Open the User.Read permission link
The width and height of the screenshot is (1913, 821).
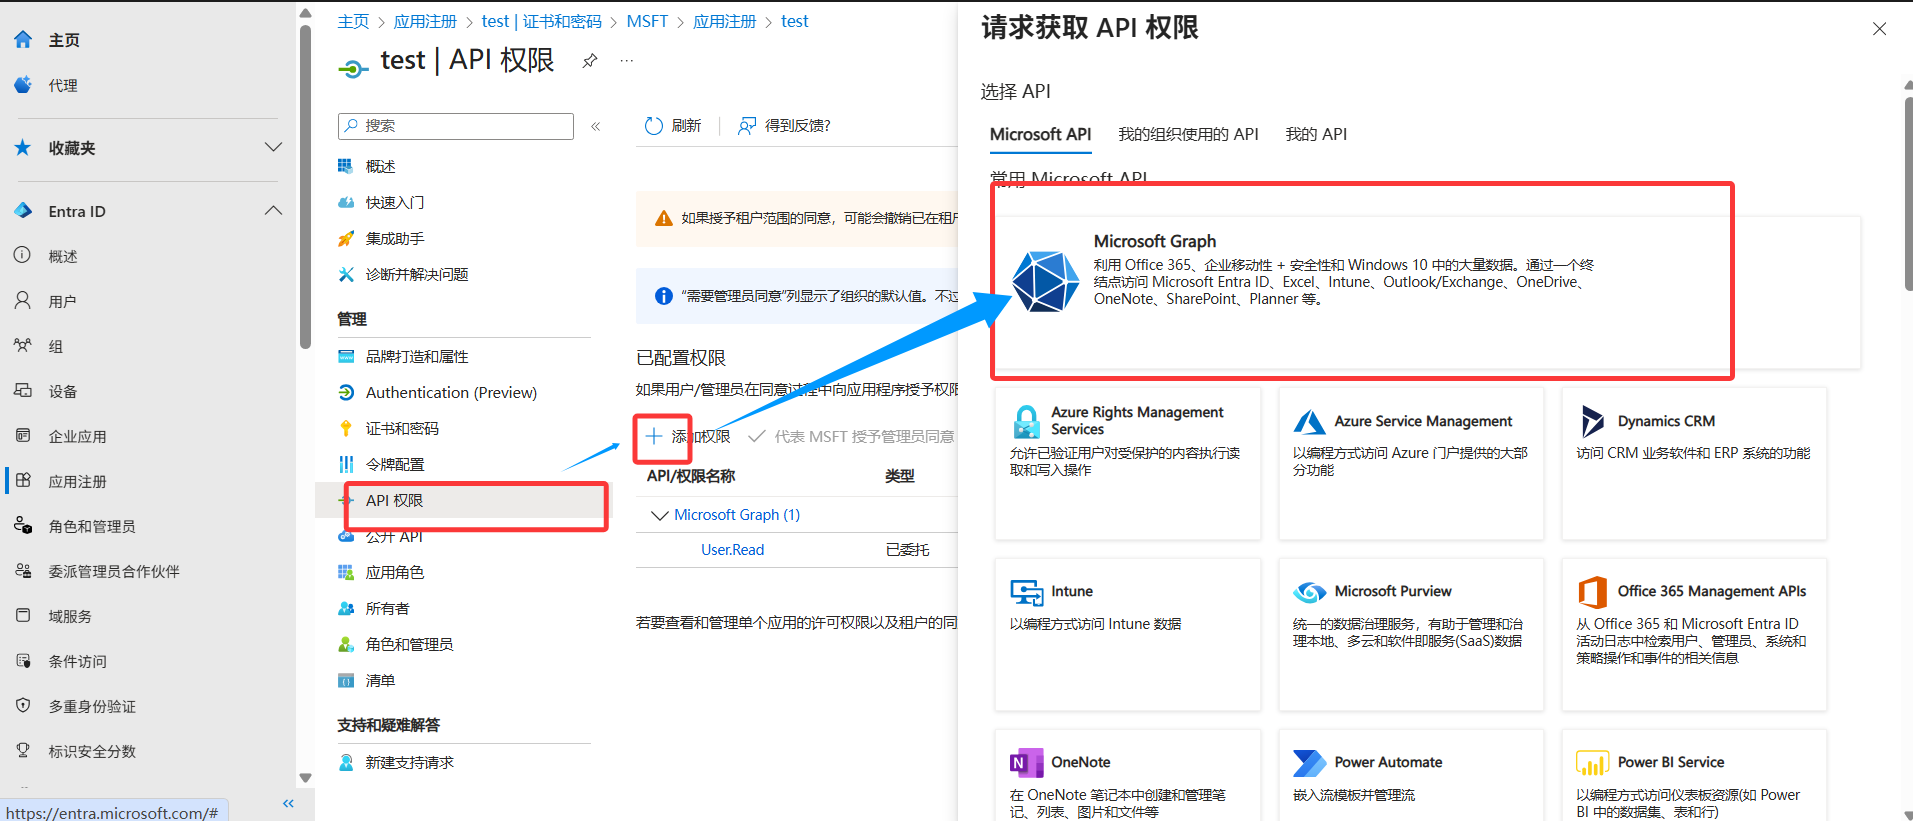tap(732, 550)
